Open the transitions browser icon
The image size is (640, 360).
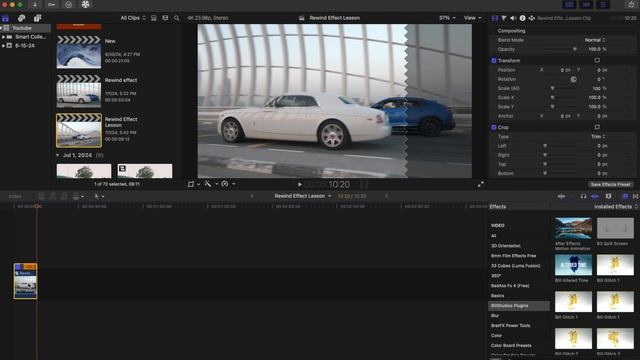pyautogui.click(x=636, y=196)
